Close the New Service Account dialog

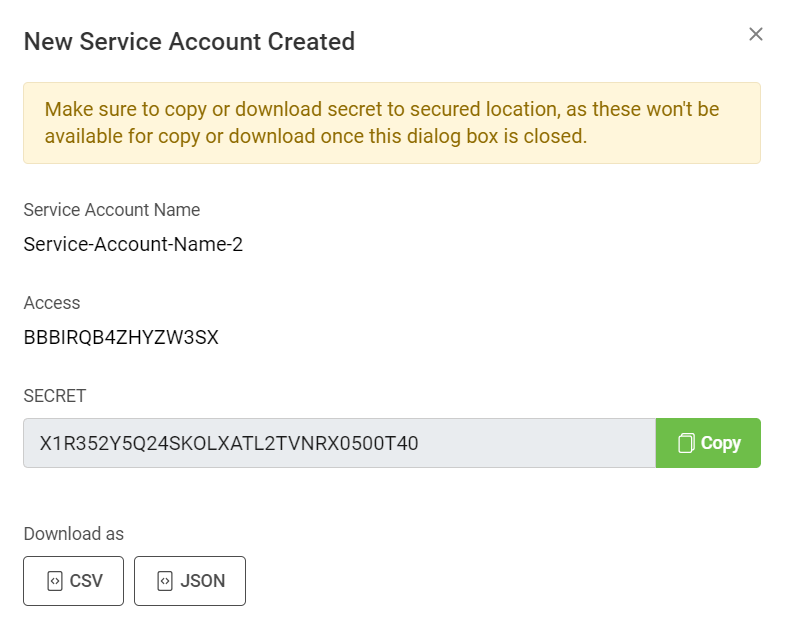(x=756, y=34)
